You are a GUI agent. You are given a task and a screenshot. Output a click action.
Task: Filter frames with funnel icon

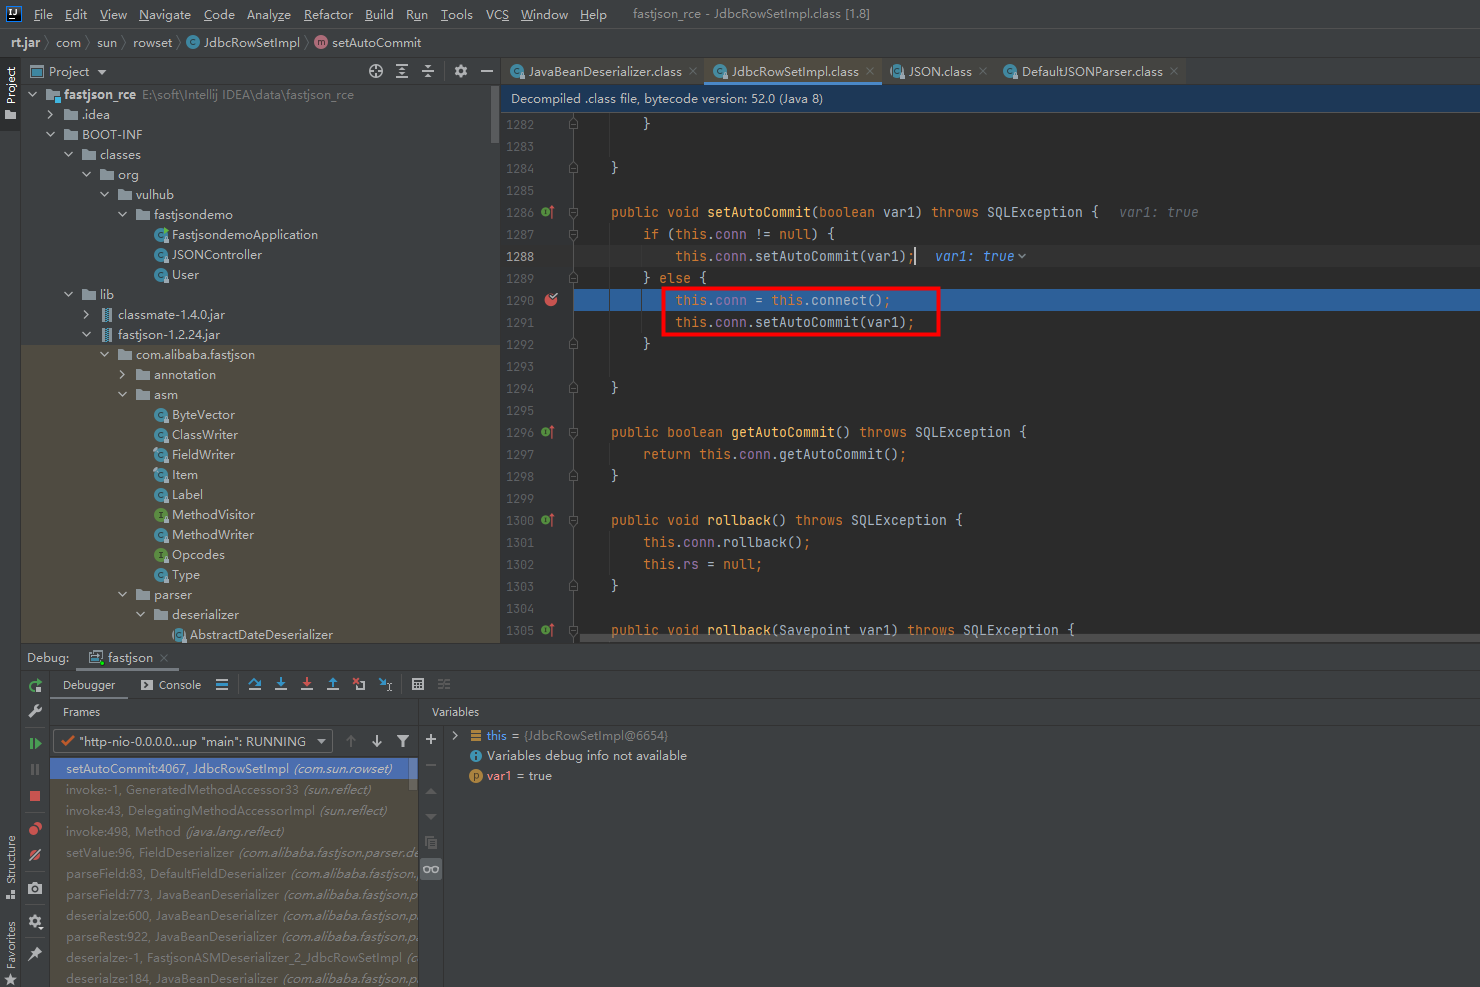[x=403, y=741]
